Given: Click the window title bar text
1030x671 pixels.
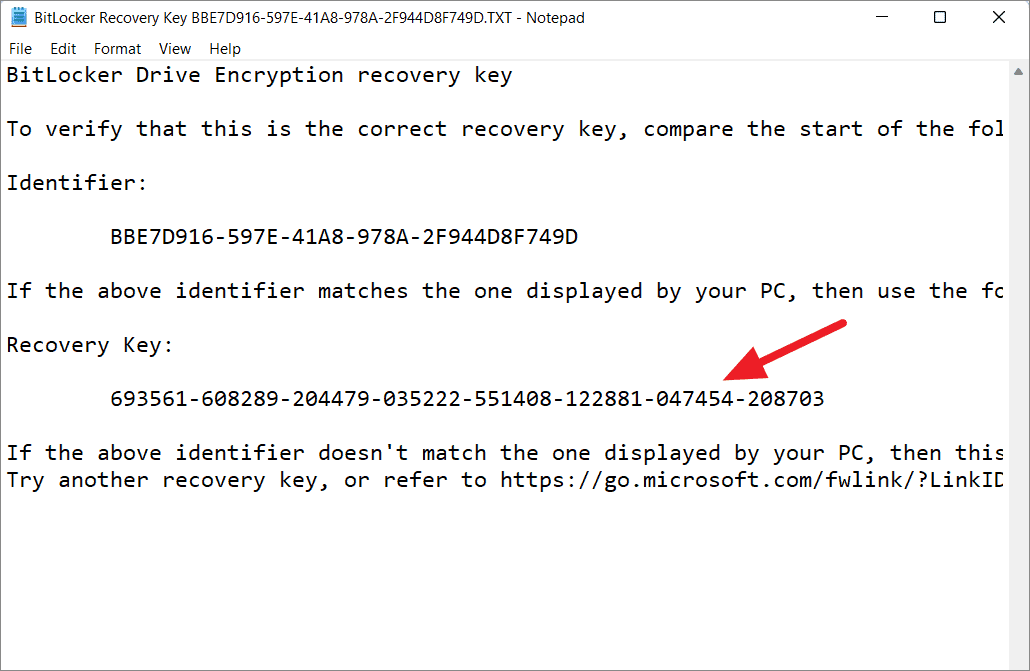Looking at the screenshot, I should click(309, 18).
